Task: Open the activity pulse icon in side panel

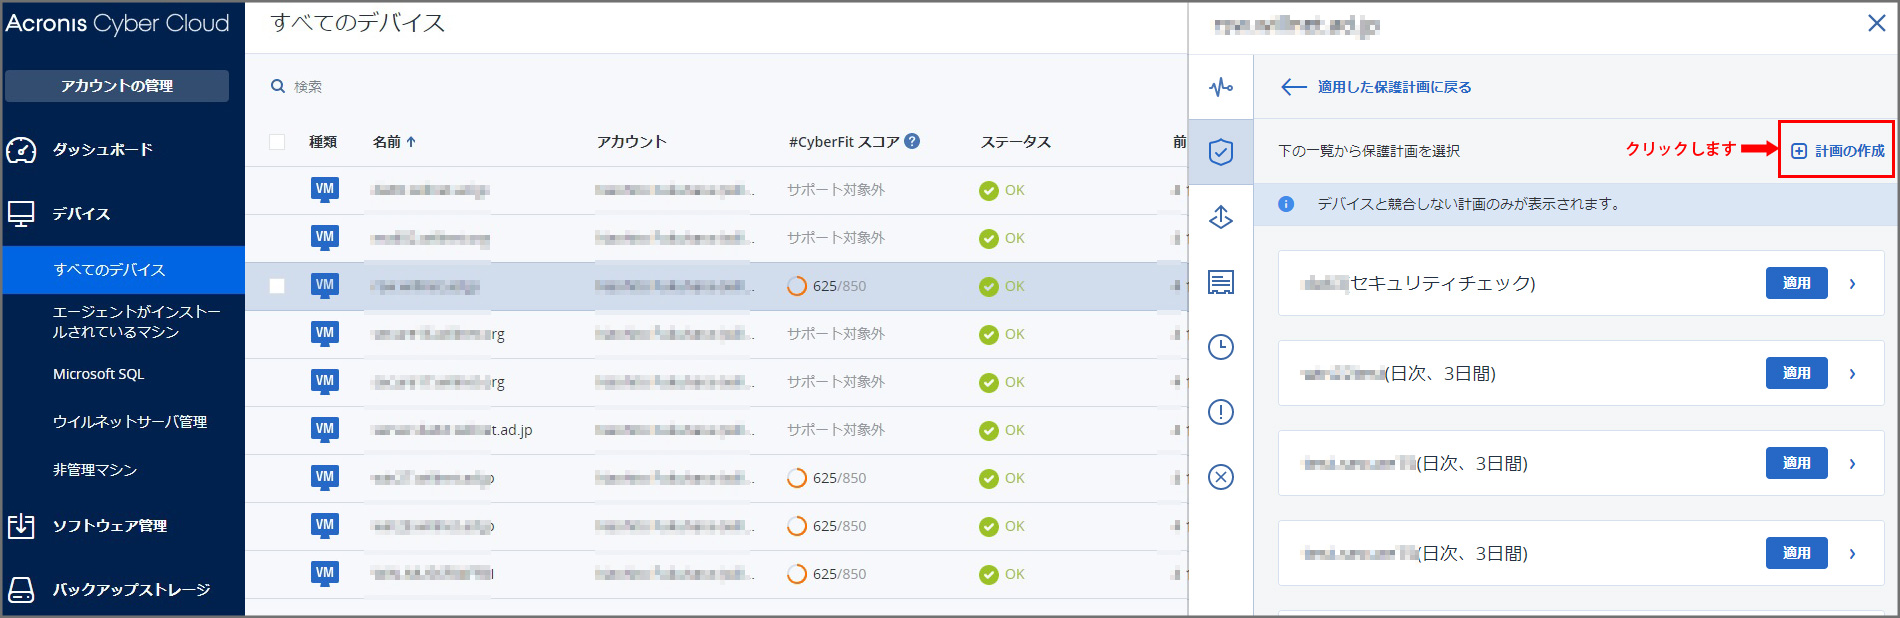Action: coord(1220,87)
